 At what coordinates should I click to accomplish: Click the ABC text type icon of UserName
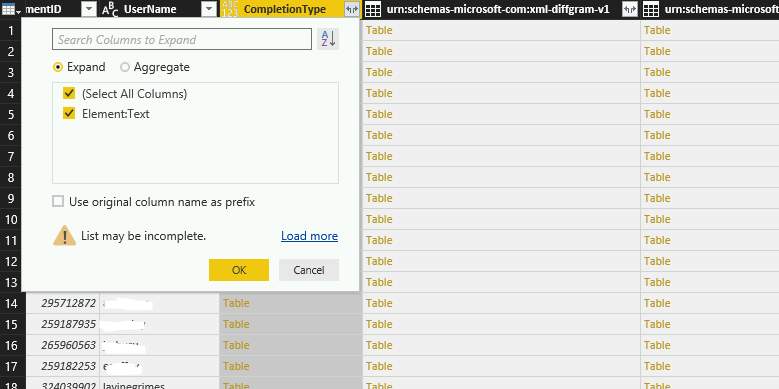point(110,9)
